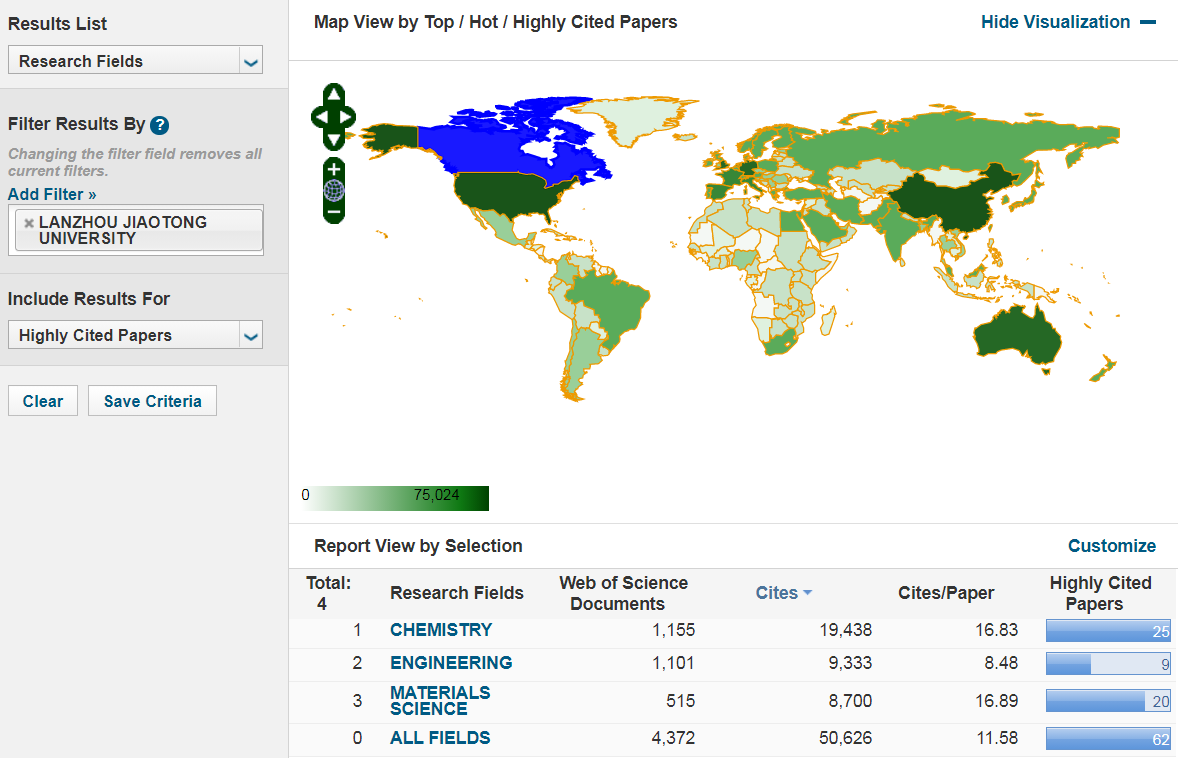Open the MATERIALS SCIENCE research field

[440, 701]
